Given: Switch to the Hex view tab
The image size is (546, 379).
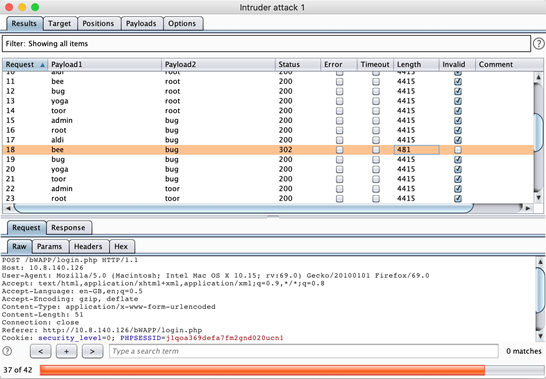Looking at the screenshot, I should click(x=121, y=246).
